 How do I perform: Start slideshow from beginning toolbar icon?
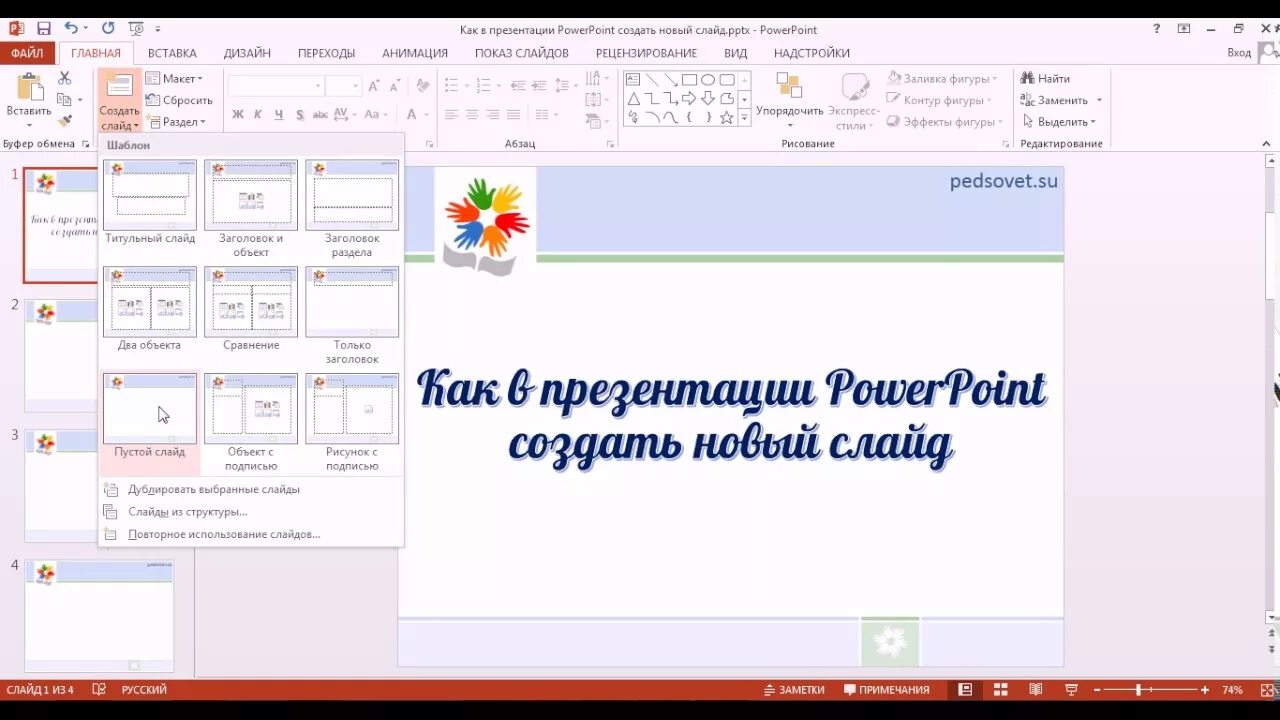click(x=136, y=28)
